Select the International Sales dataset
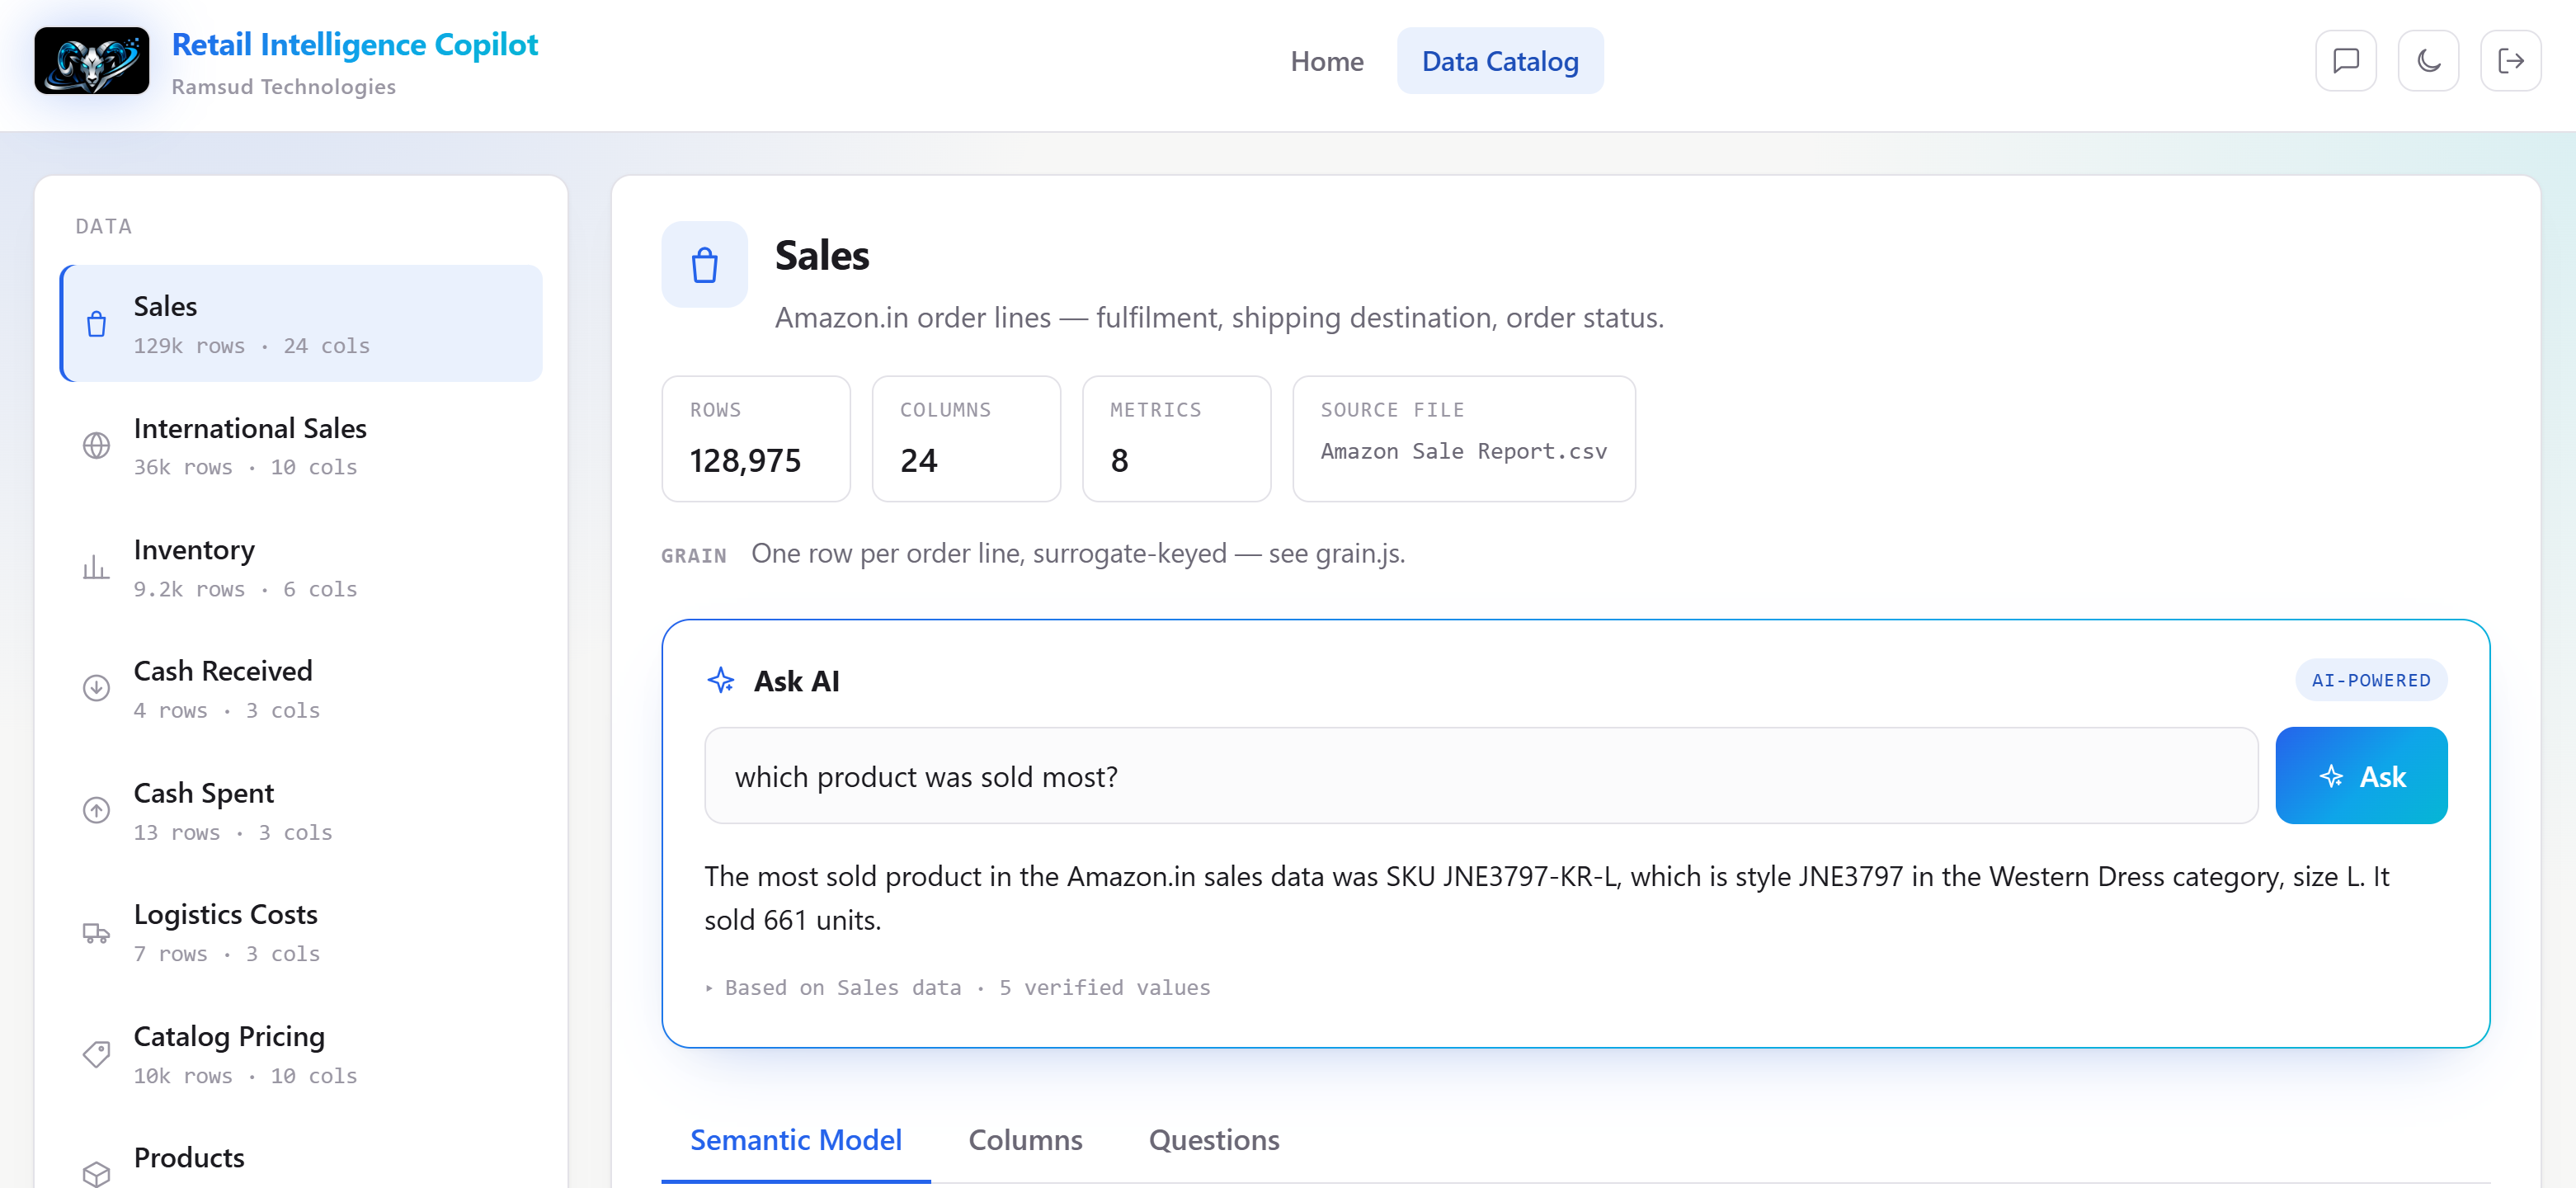The height and width of the screenshot is (1188, 2576). [x=301, y=446]
